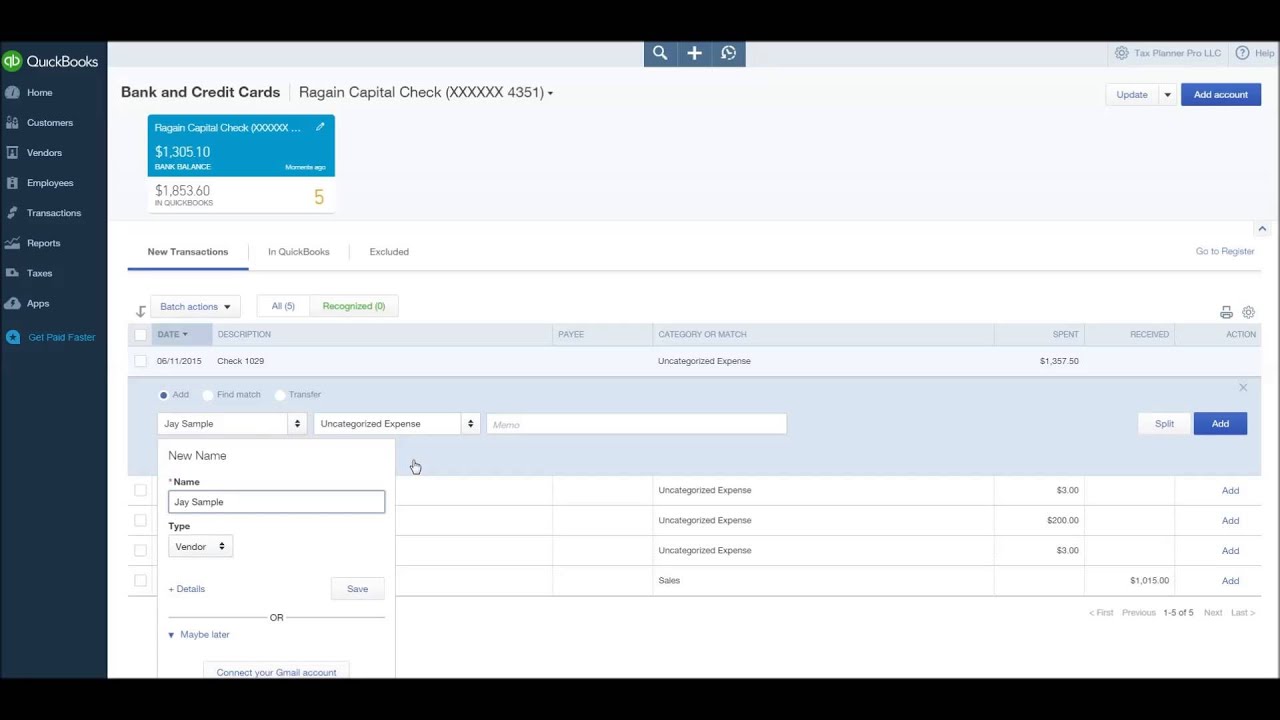Image resolution: width=1280 pixels, height=720 pixels.
Task: Click the Next pagination link
Action: tap(1212, 612)
